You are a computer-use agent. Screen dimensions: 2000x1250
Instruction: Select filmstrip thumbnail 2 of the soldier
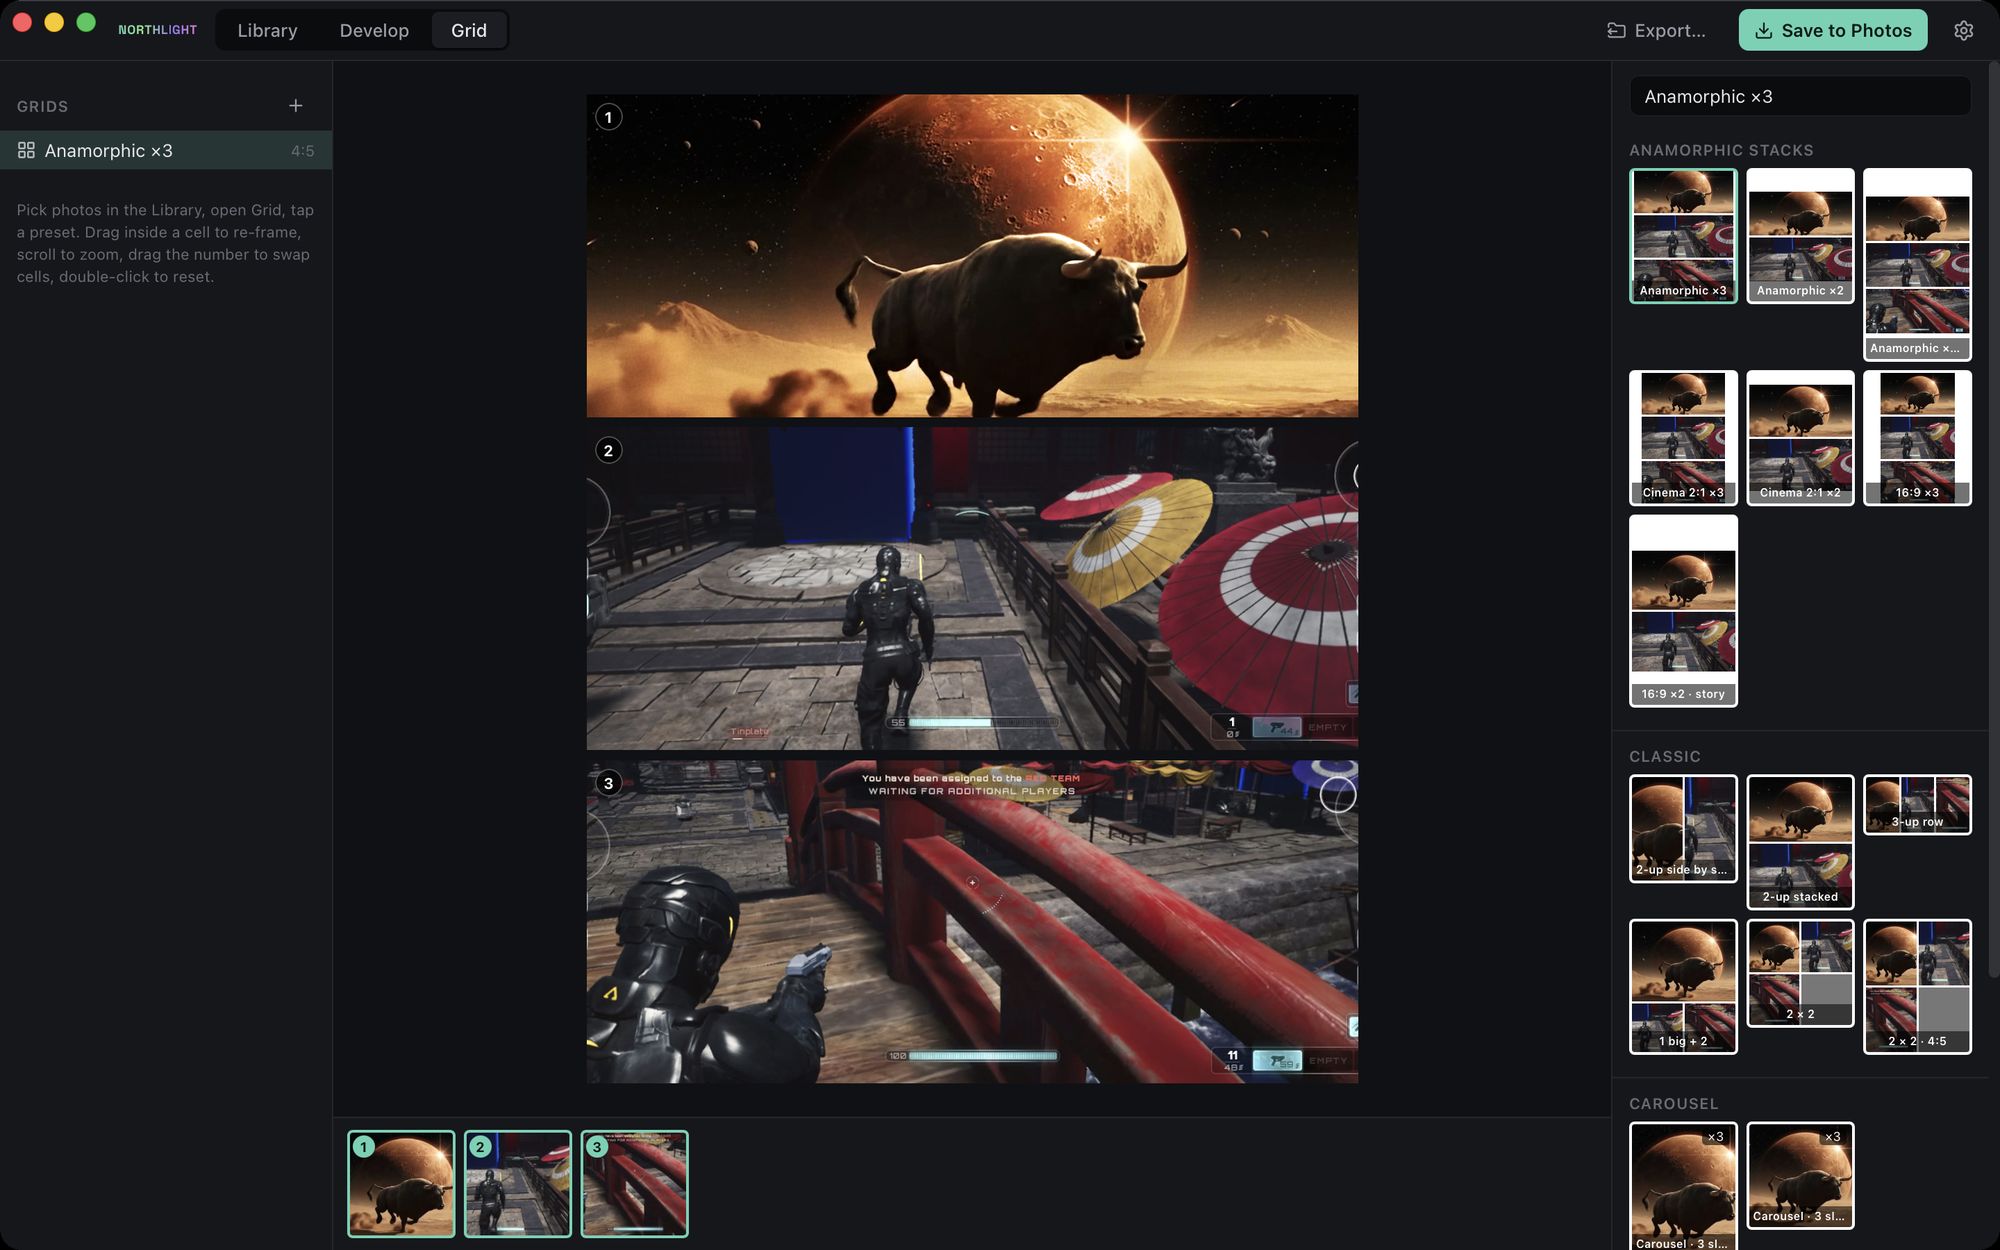pyautogui.click(x=518, y=1184)
